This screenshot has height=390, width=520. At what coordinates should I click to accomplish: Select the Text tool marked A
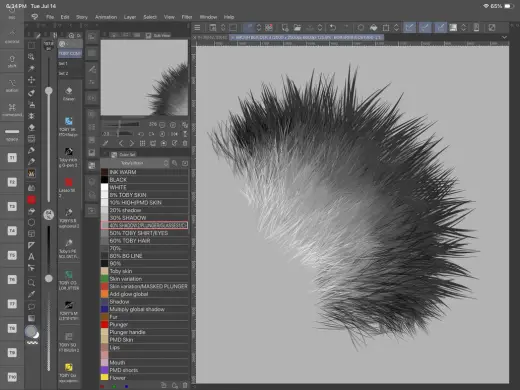[31, 257]
